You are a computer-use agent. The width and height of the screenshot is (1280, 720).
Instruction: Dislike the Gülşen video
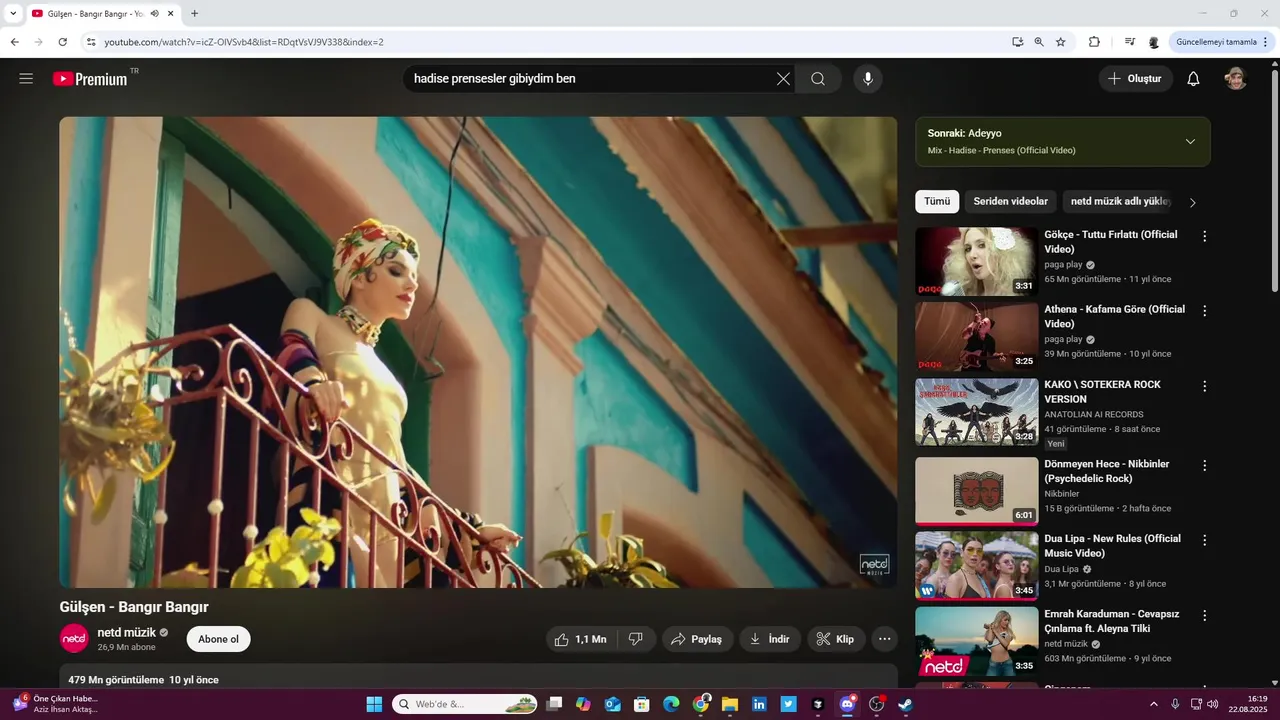[635, 639]
